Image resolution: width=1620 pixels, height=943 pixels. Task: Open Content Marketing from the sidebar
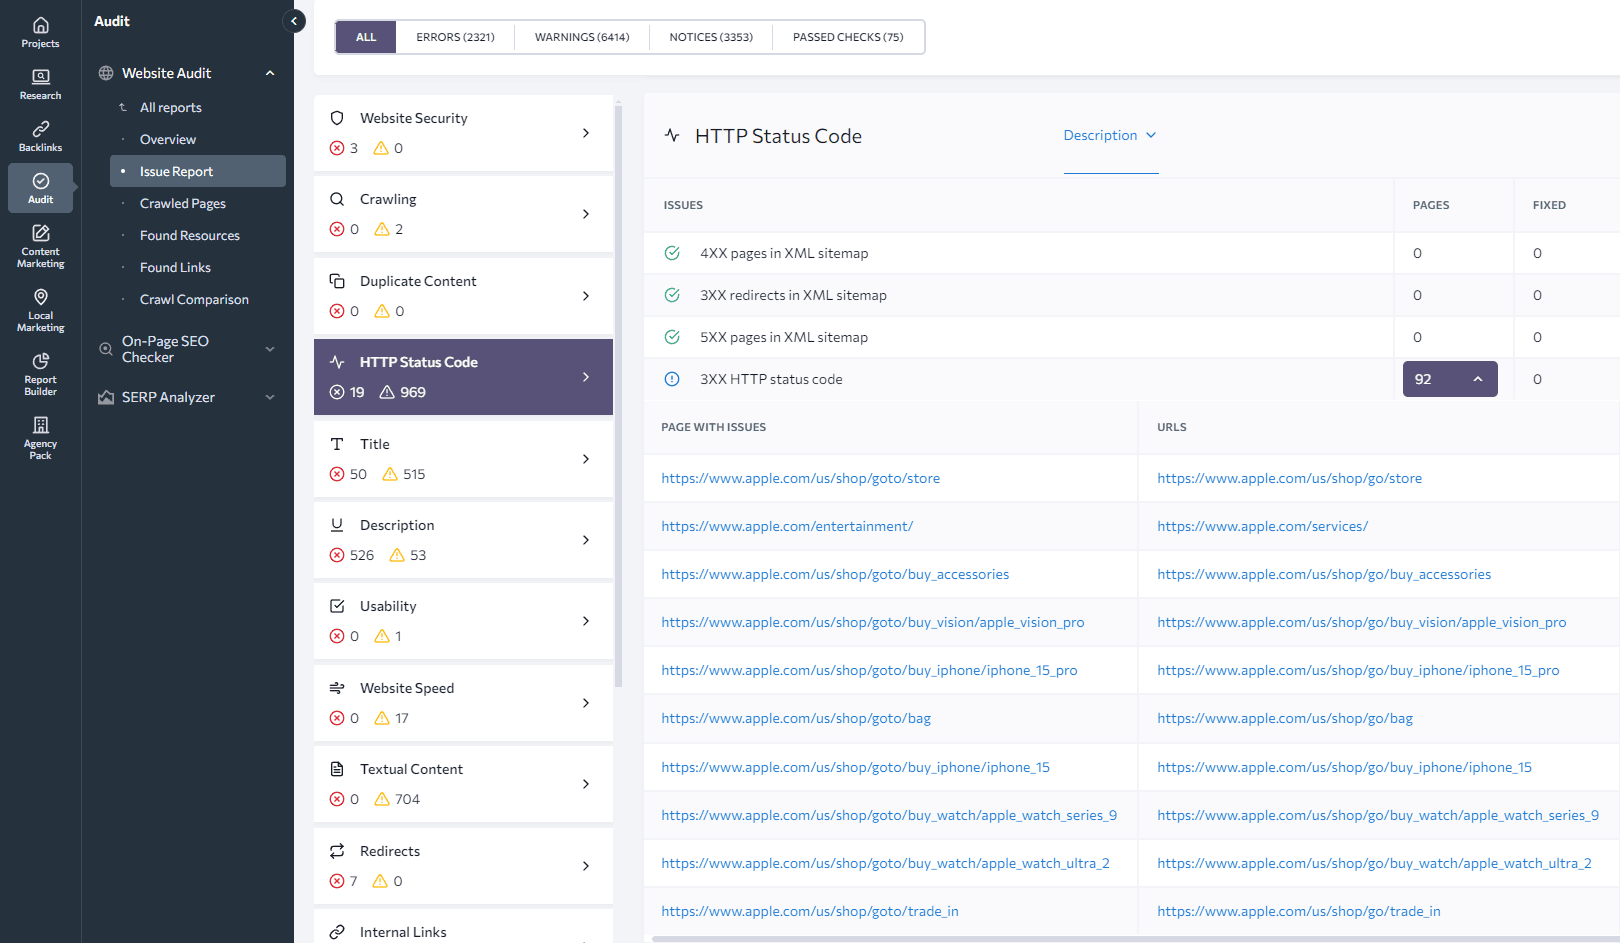40,245
